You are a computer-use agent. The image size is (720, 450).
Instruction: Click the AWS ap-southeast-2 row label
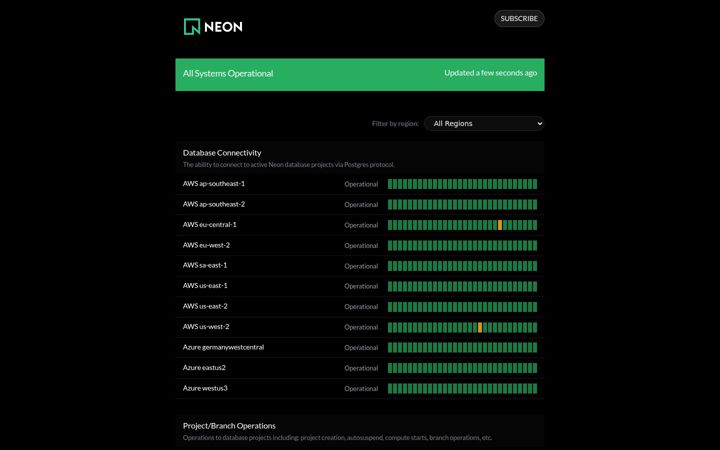(x=214, y=204)
